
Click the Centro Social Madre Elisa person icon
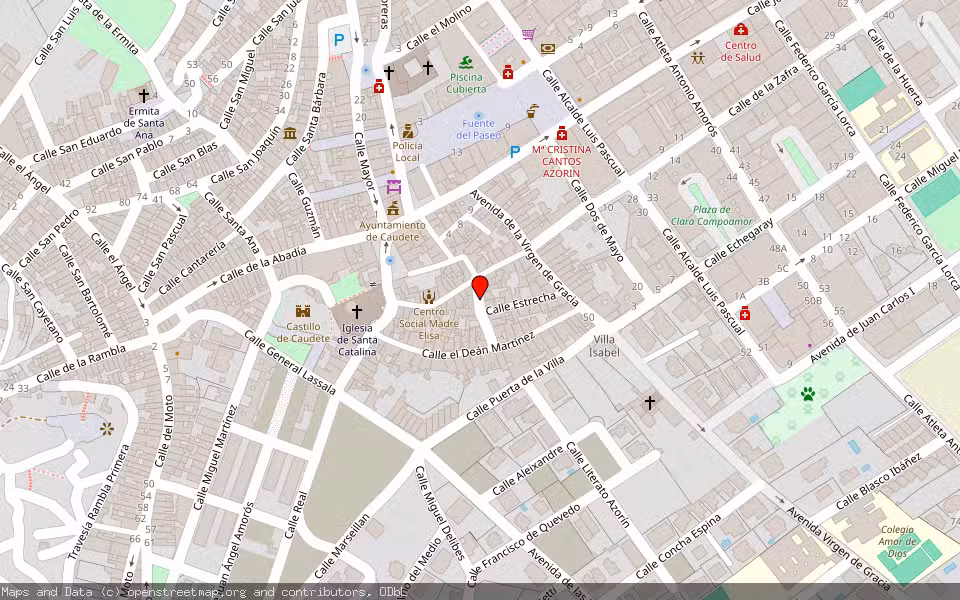pos(428,297)
